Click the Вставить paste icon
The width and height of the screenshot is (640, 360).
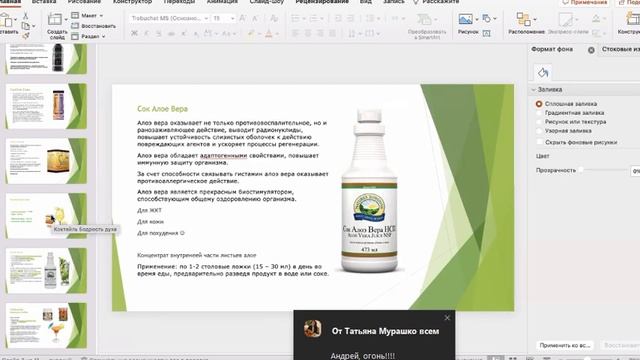click(x=6, y=20)
